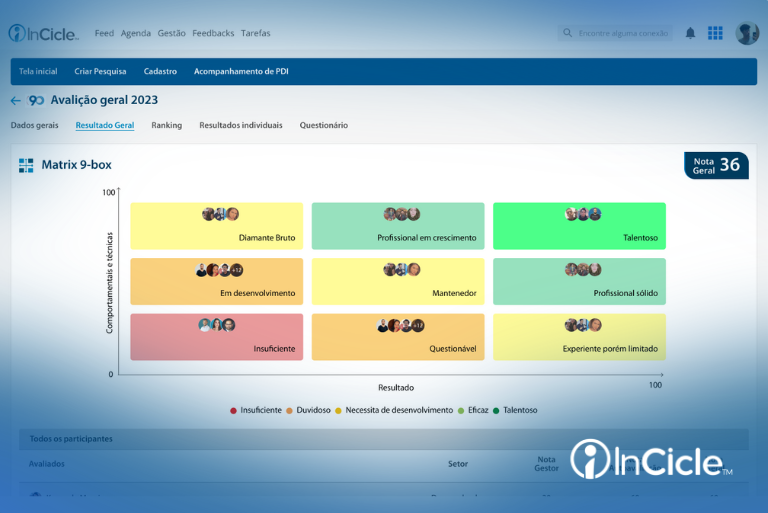
Task: Open the Agenda menu
Action: click(x=136, y=33)
